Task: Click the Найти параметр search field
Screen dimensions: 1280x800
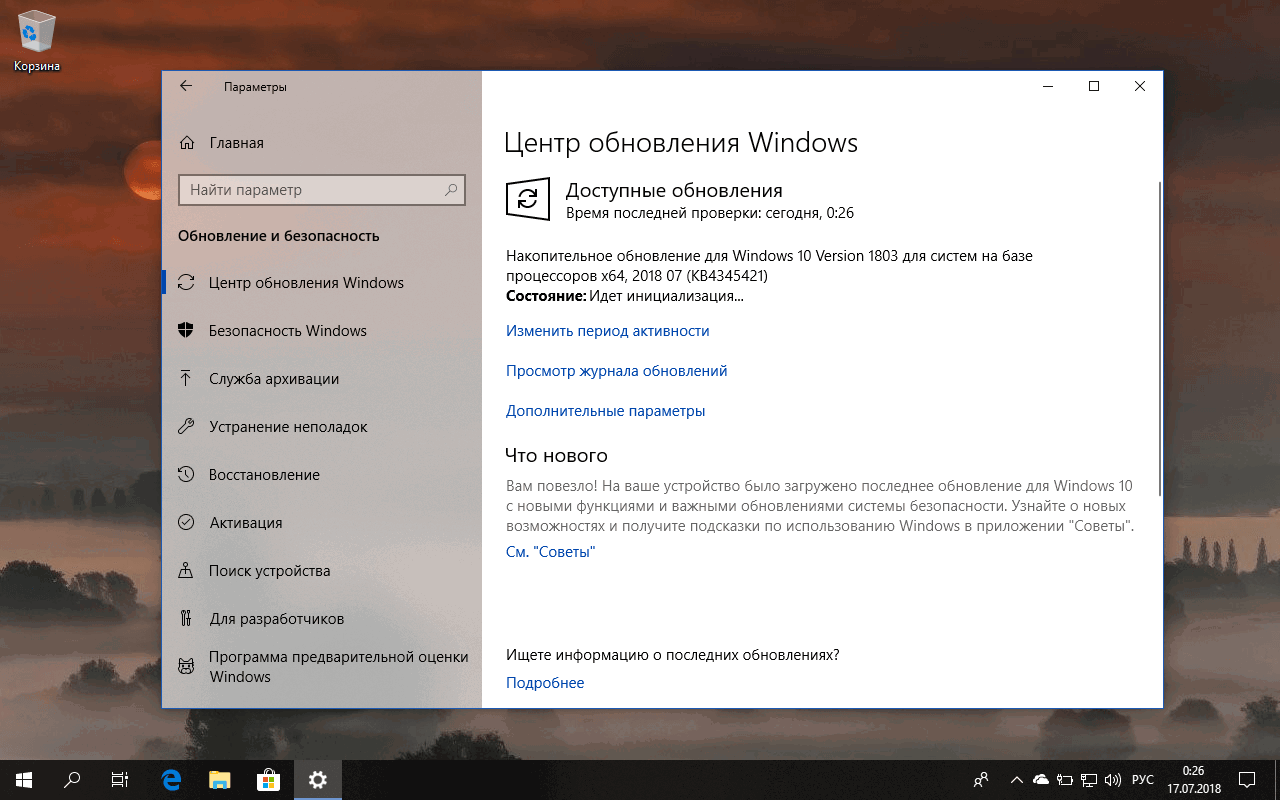Action: tap(322, 190)
